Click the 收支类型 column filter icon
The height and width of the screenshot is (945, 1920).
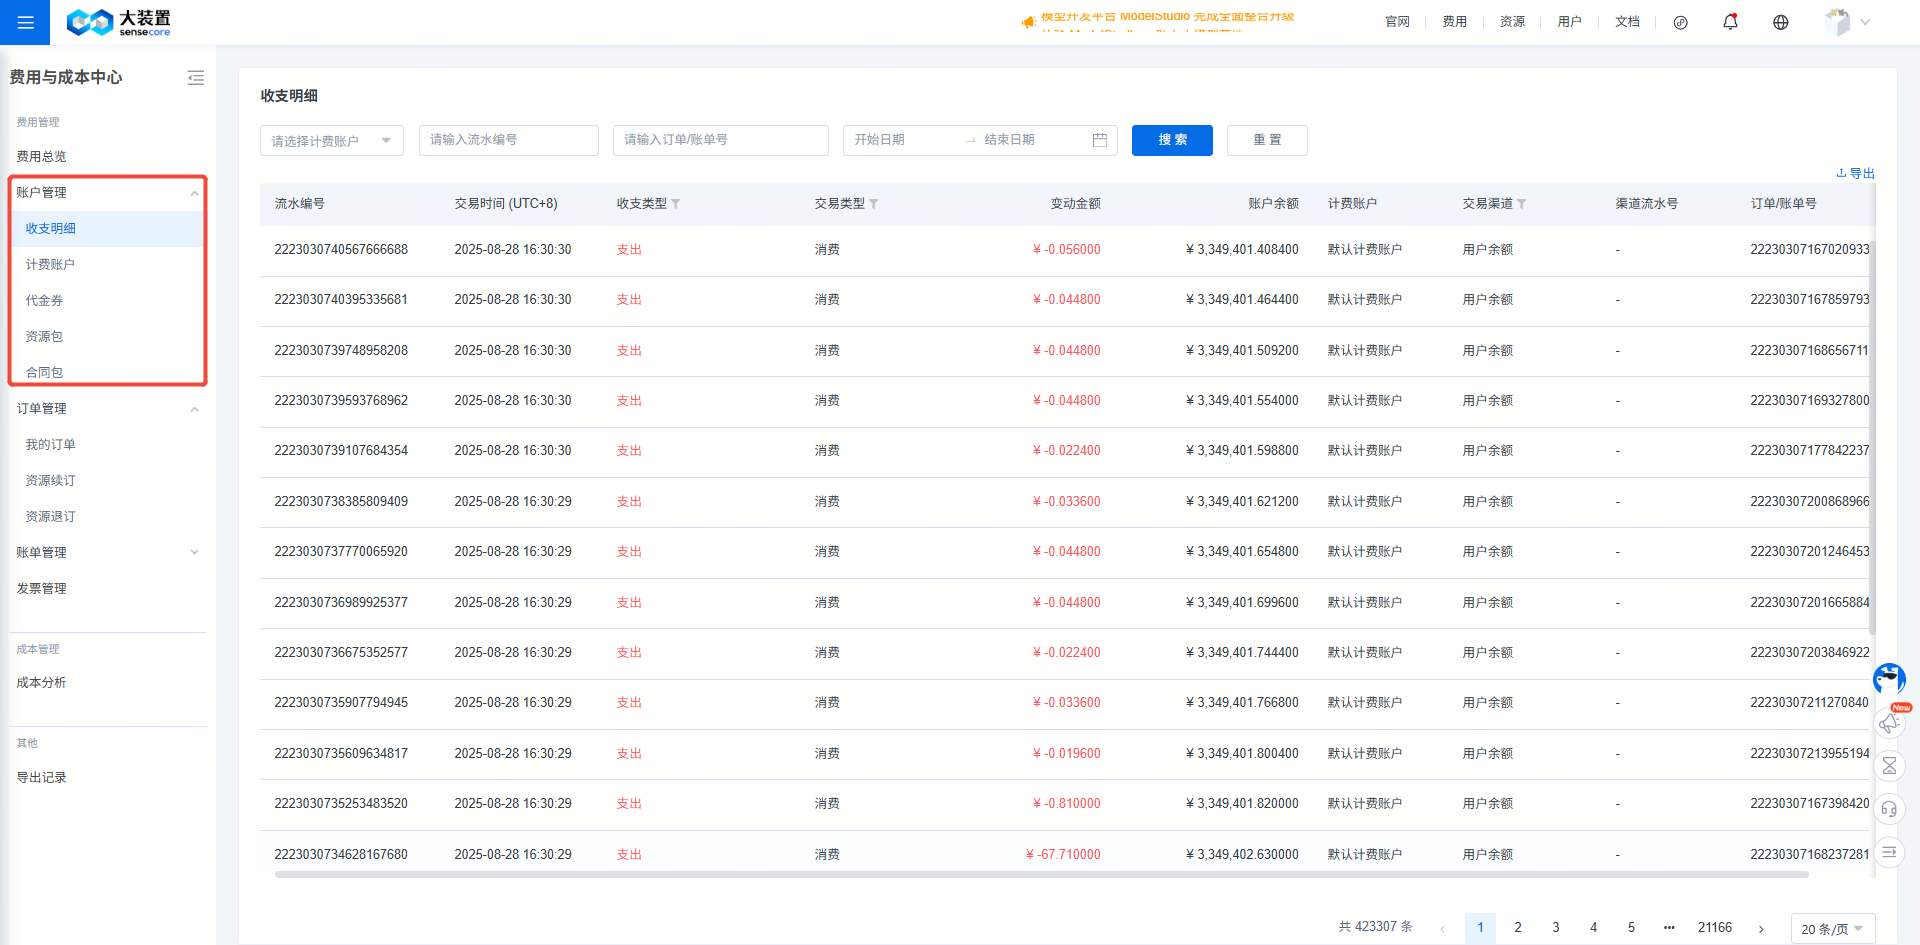(x=676, y=204)
